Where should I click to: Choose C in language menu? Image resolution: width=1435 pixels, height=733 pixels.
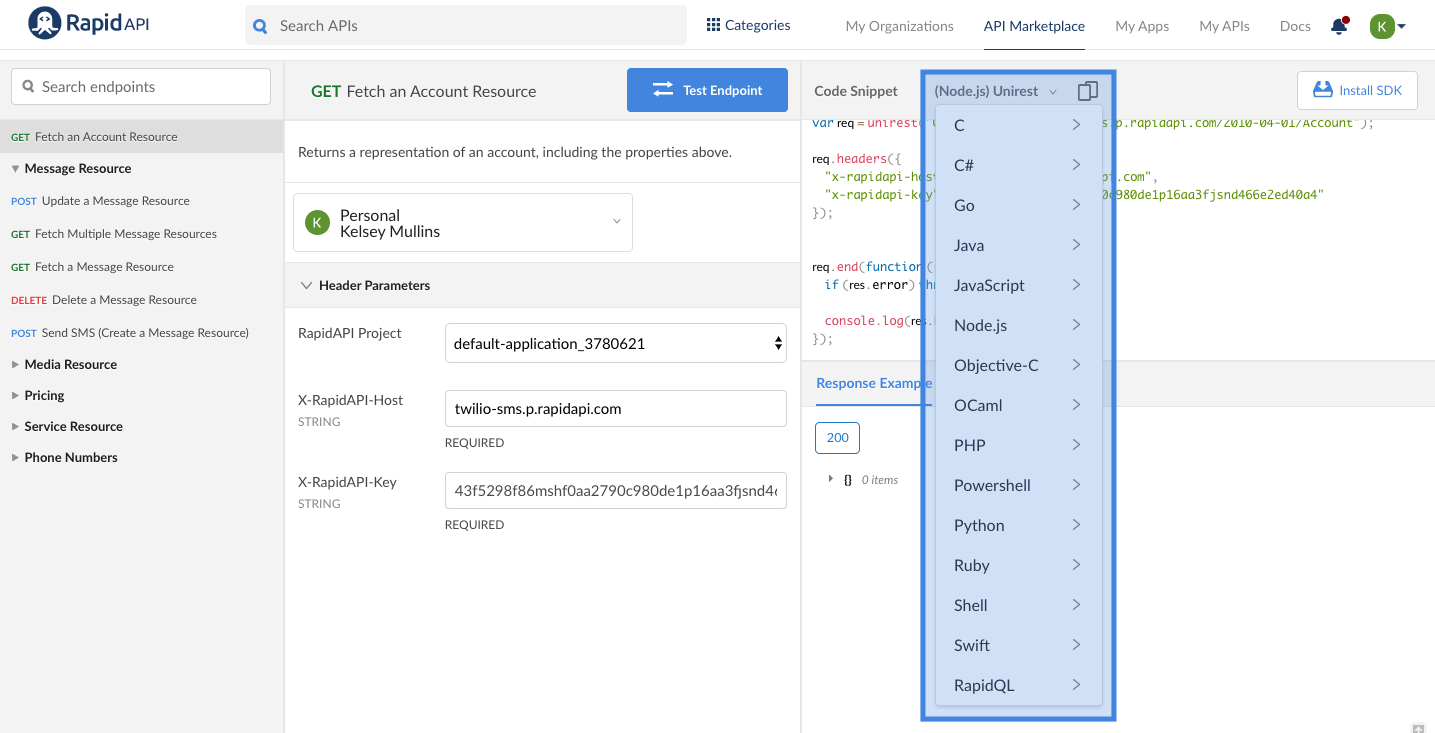pos(1018,125)
